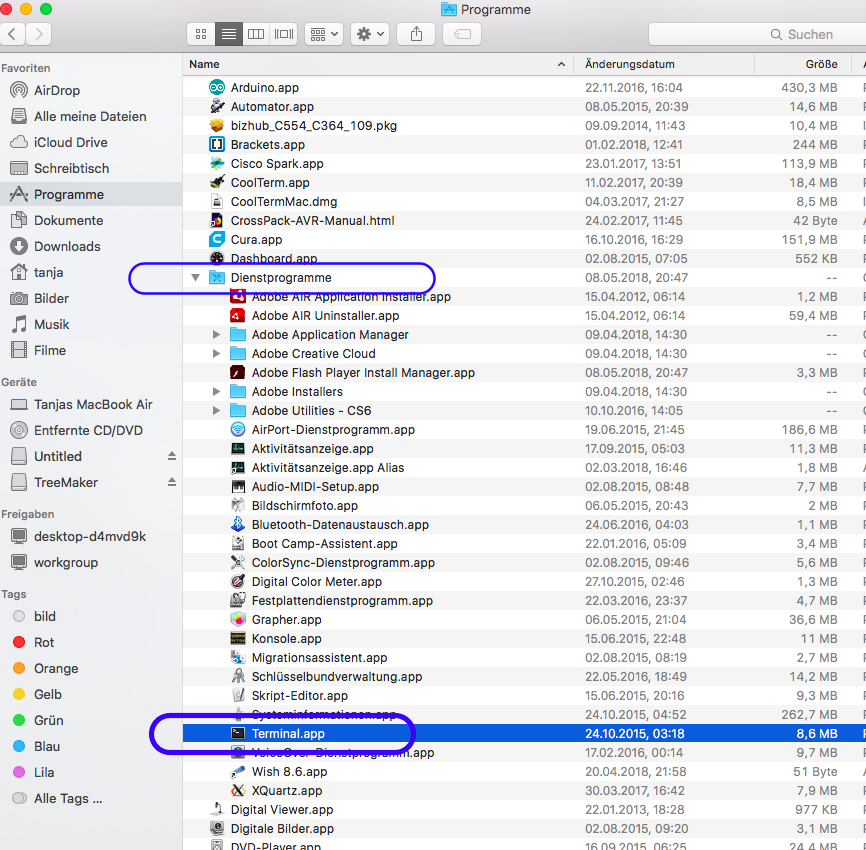Image resolution: width=866 pixels, height=850 pixels.
Task: Click the Suchen search field
Action: 757,34
